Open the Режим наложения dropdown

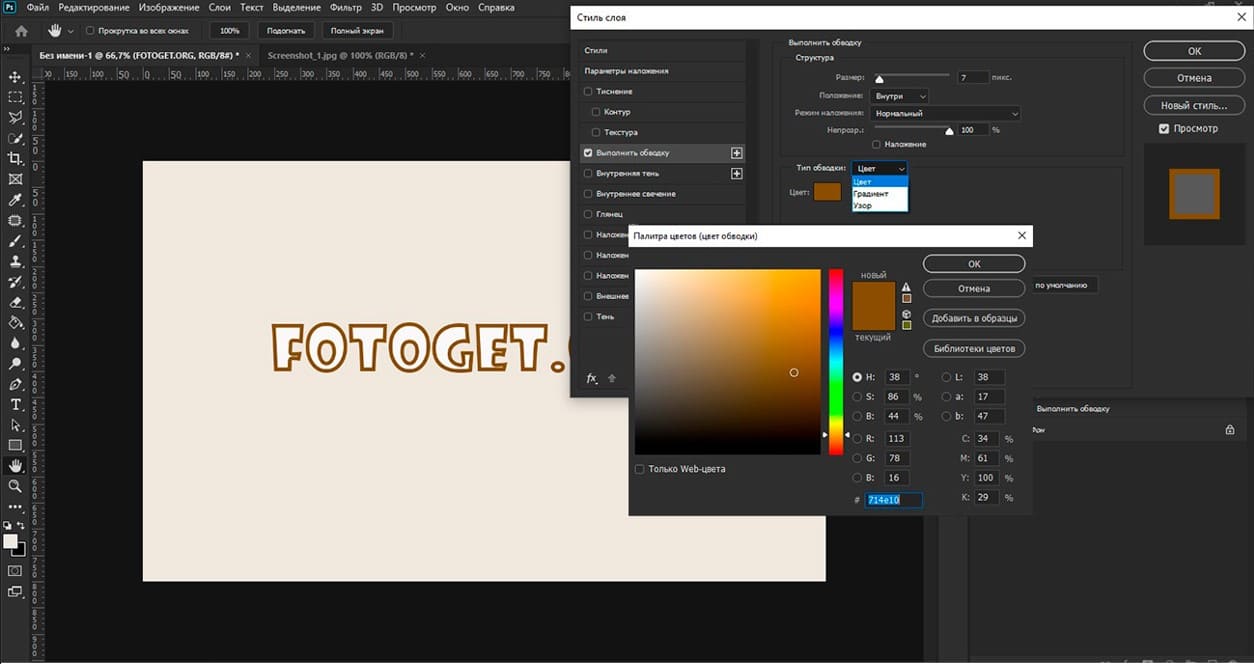pyautogui.click(x=945, y=113)
